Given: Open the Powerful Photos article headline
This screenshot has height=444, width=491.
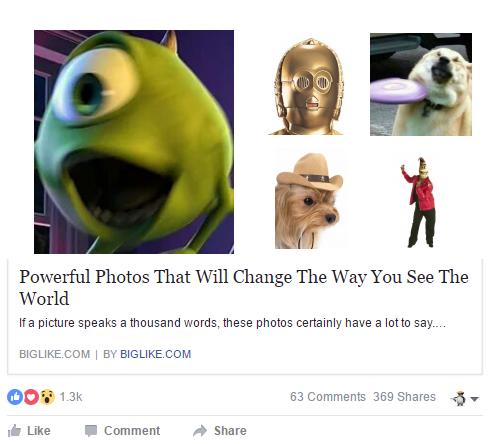Looking at the screenshot, I should [x=244, y=287].
